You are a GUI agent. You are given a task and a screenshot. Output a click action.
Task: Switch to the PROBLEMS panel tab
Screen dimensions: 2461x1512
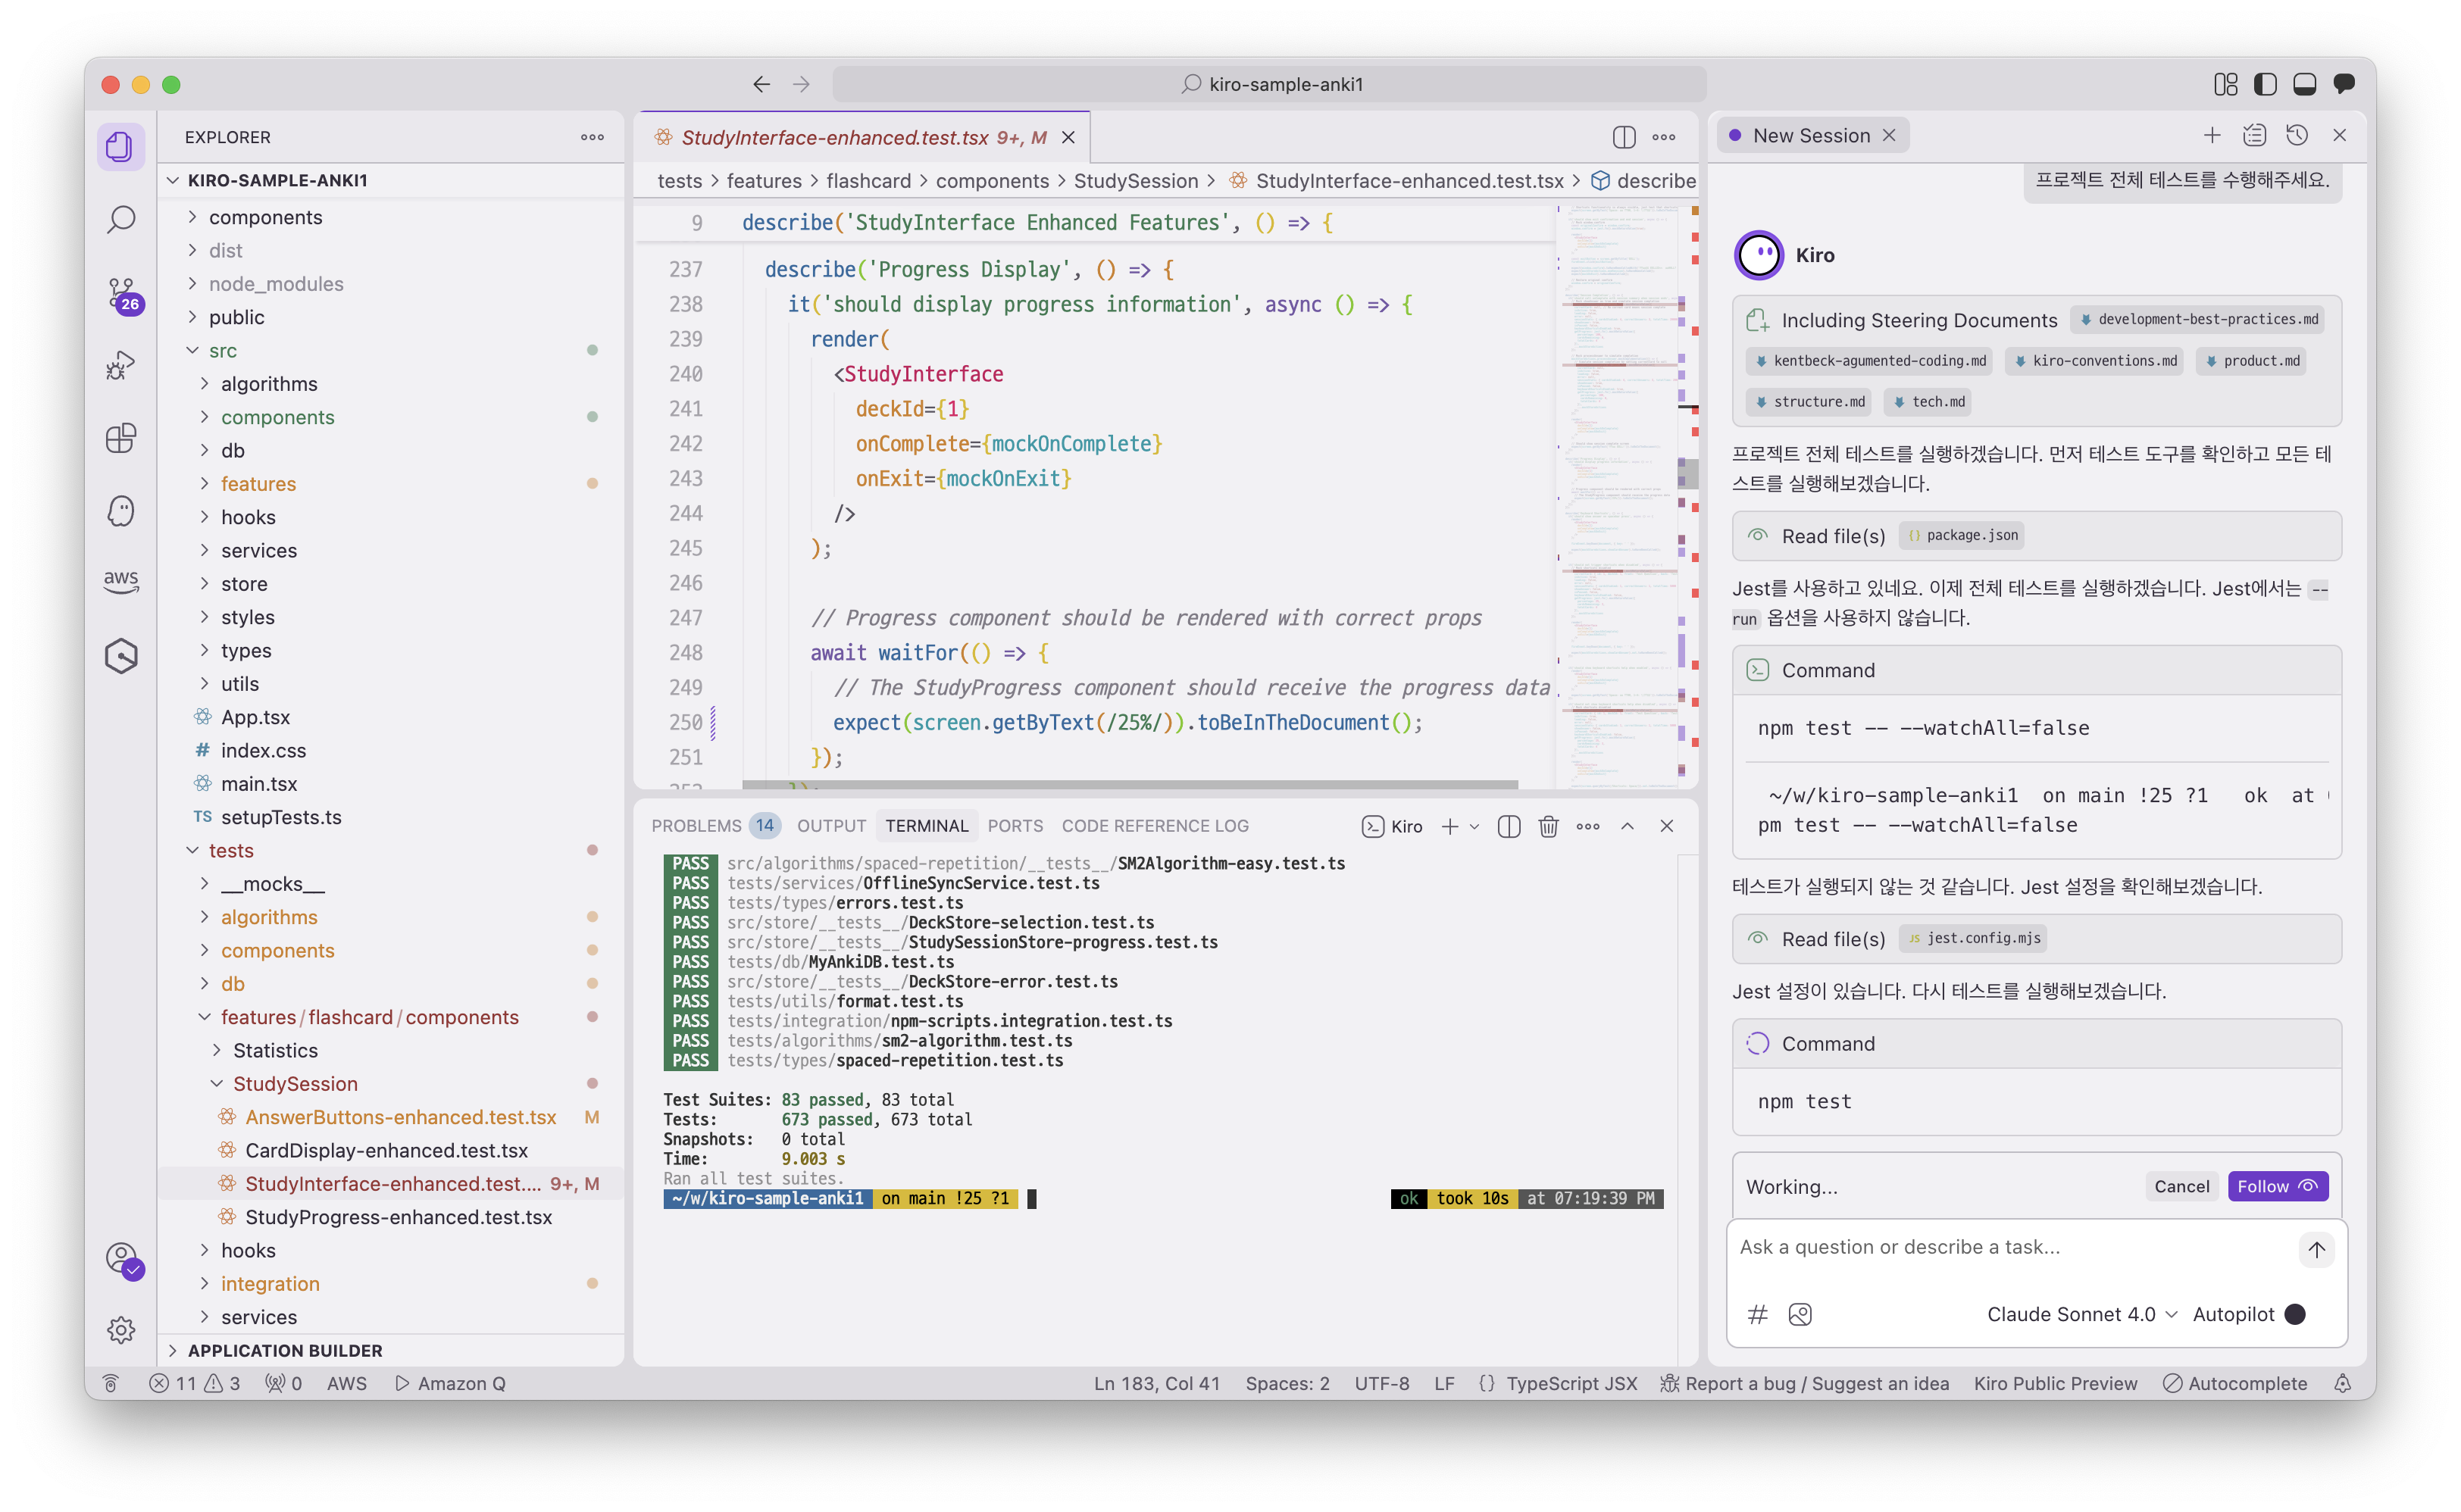pyautogui.click(x=697, y=826)
